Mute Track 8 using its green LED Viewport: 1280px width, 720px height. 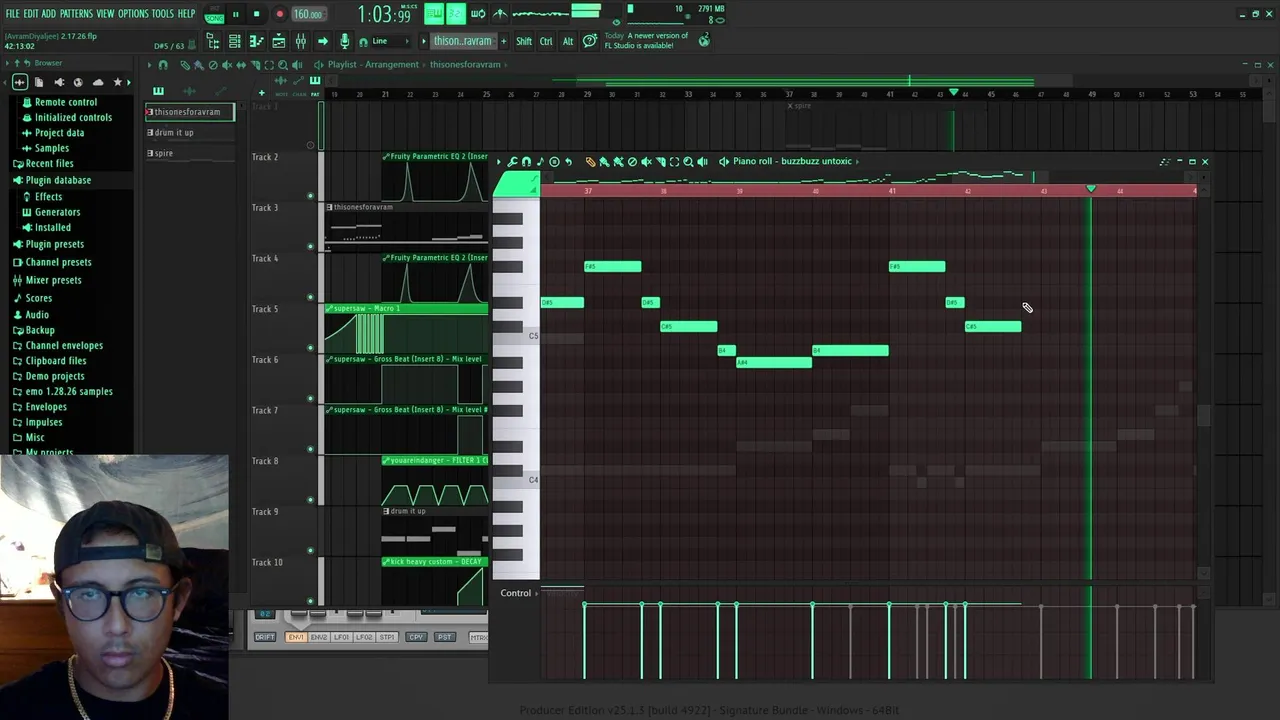[310, 499]
